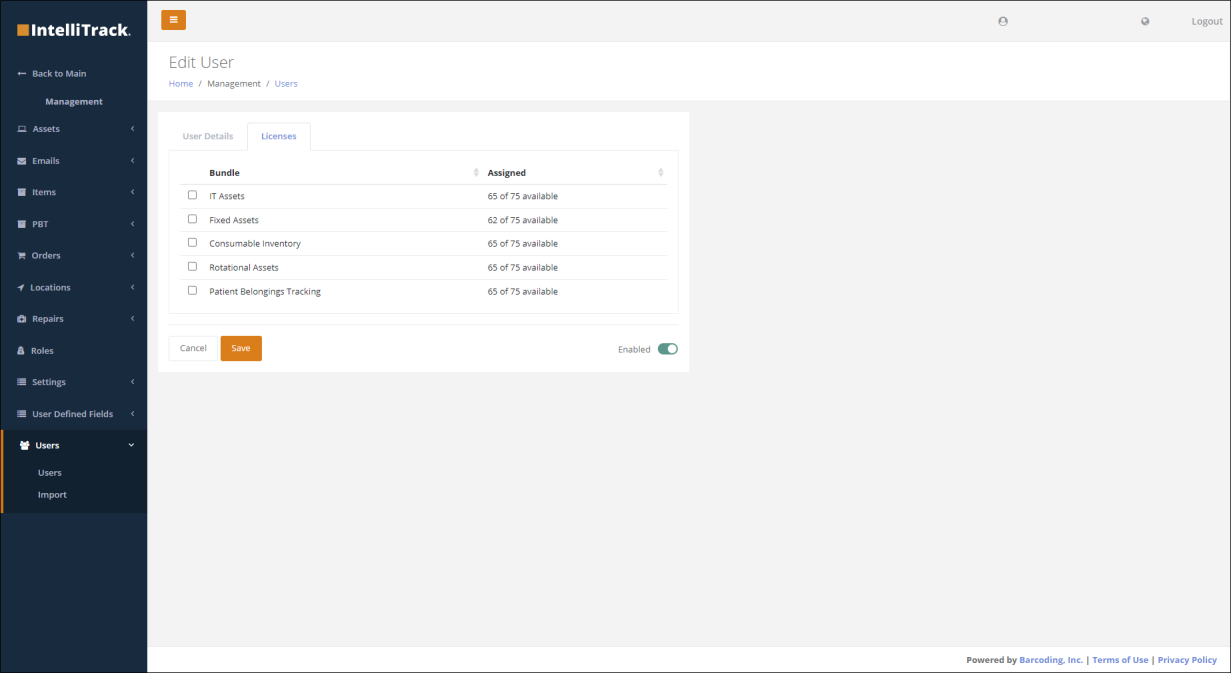This screenshot has height=673, width=1231.
Task: Click the IntelliTrack logo
Action: tap(73, 30)
